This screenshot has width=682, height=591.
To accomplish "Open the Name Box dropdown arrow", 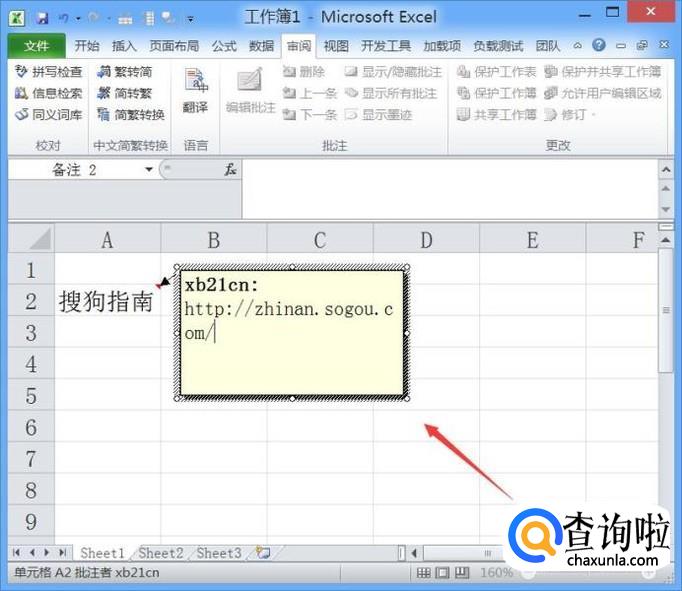I will click(x=149, y=169).
